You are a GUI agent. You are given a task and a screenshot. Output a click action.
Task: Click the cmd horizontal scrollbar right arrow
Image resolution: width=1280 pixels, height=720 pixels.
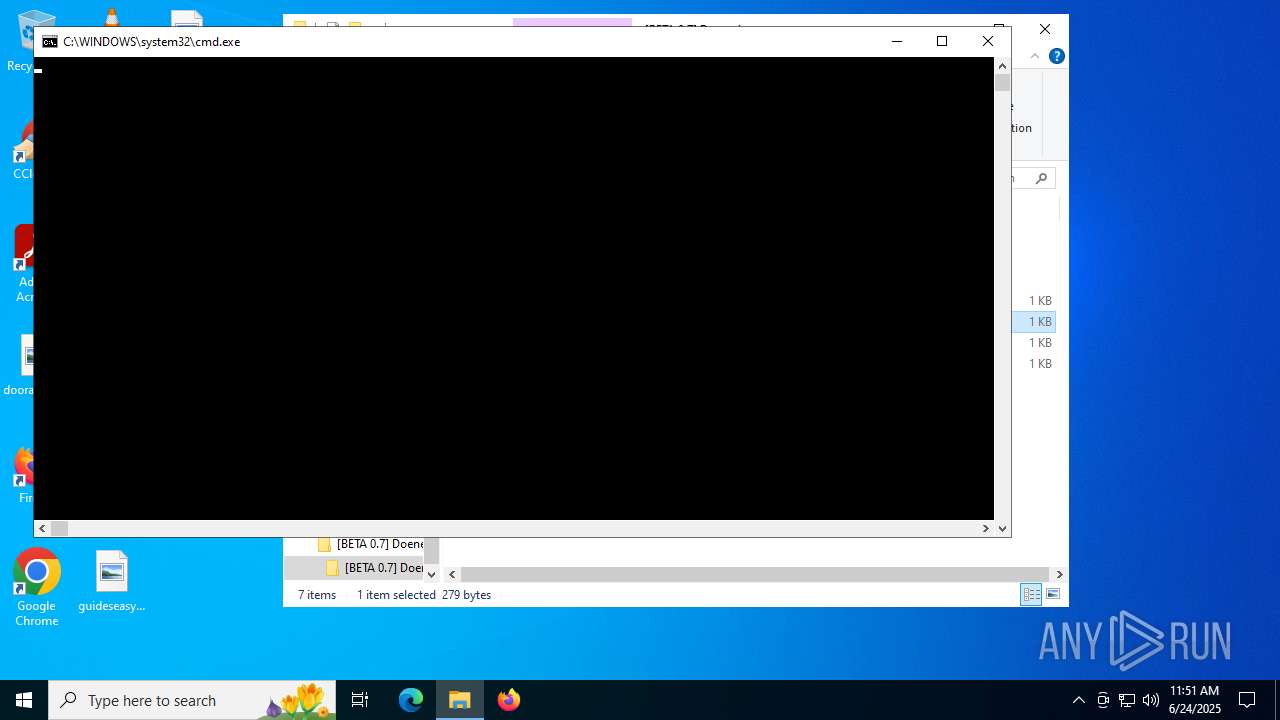[x=985, y=528]
